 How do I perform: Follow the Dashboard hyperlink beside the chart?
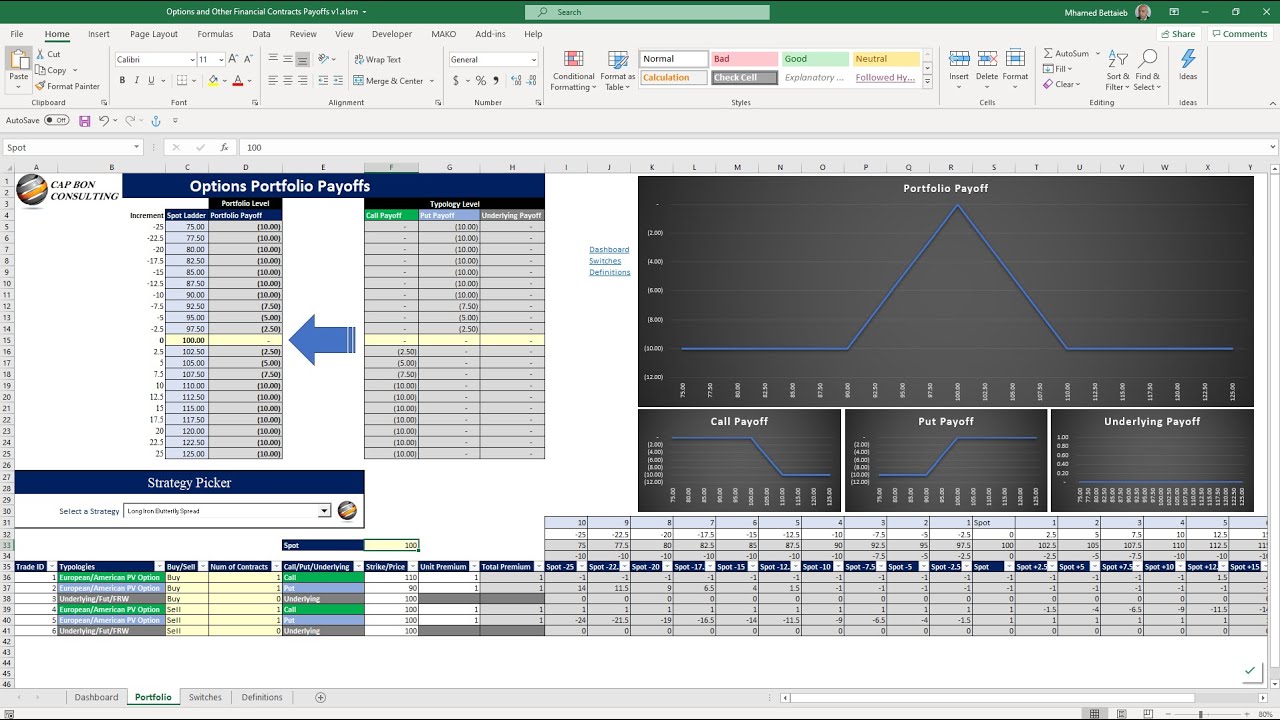pyautogui.click(x=609, y=250)
